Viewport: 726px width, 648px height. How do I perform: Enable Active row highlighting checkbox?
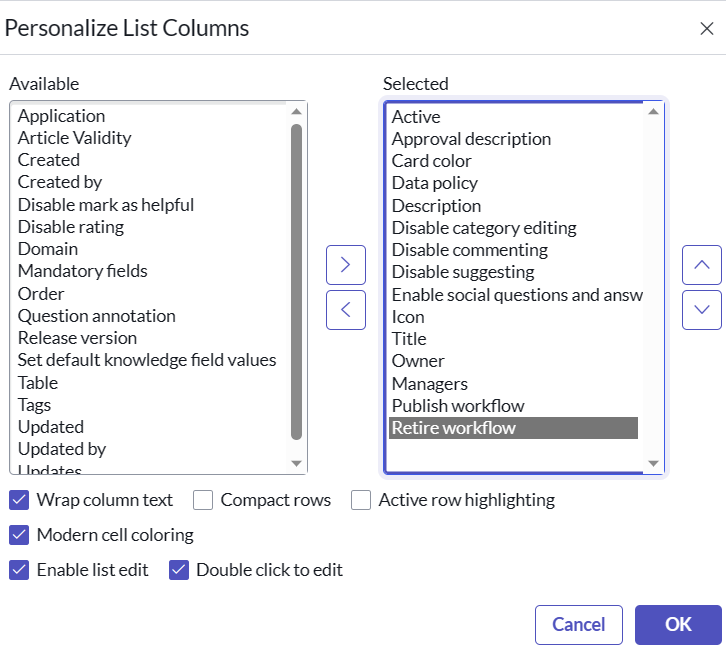361,500
